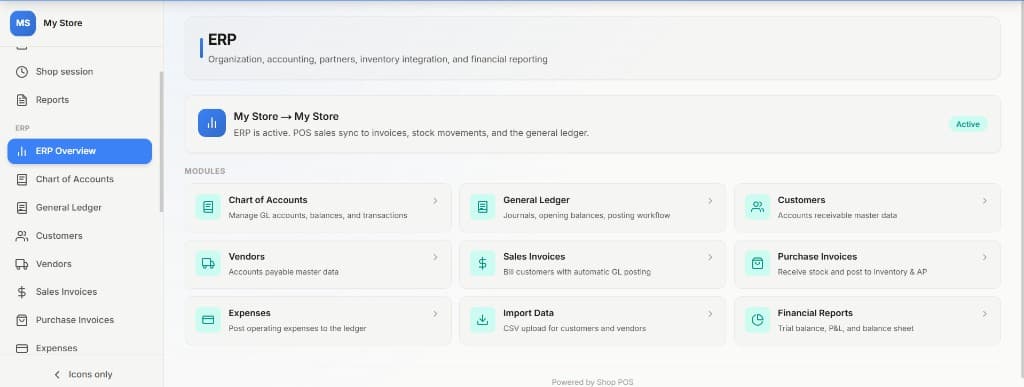Click the My Store name in header

point(63,23)
